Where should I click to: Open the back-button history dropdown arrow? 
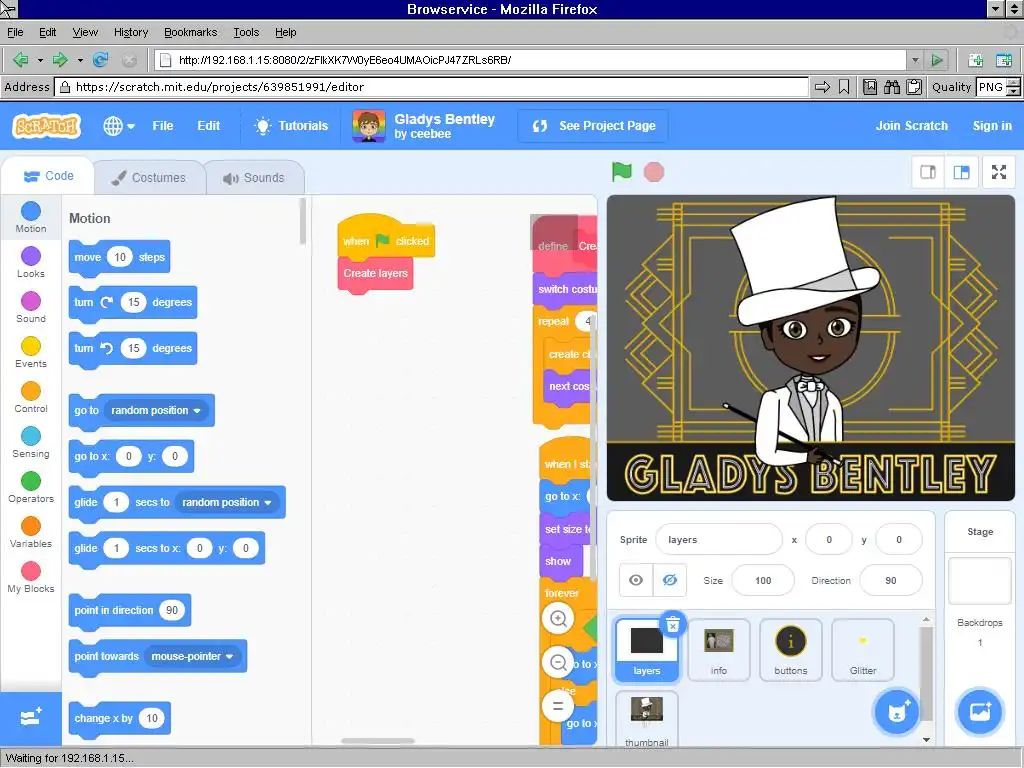tap(40, 60)
